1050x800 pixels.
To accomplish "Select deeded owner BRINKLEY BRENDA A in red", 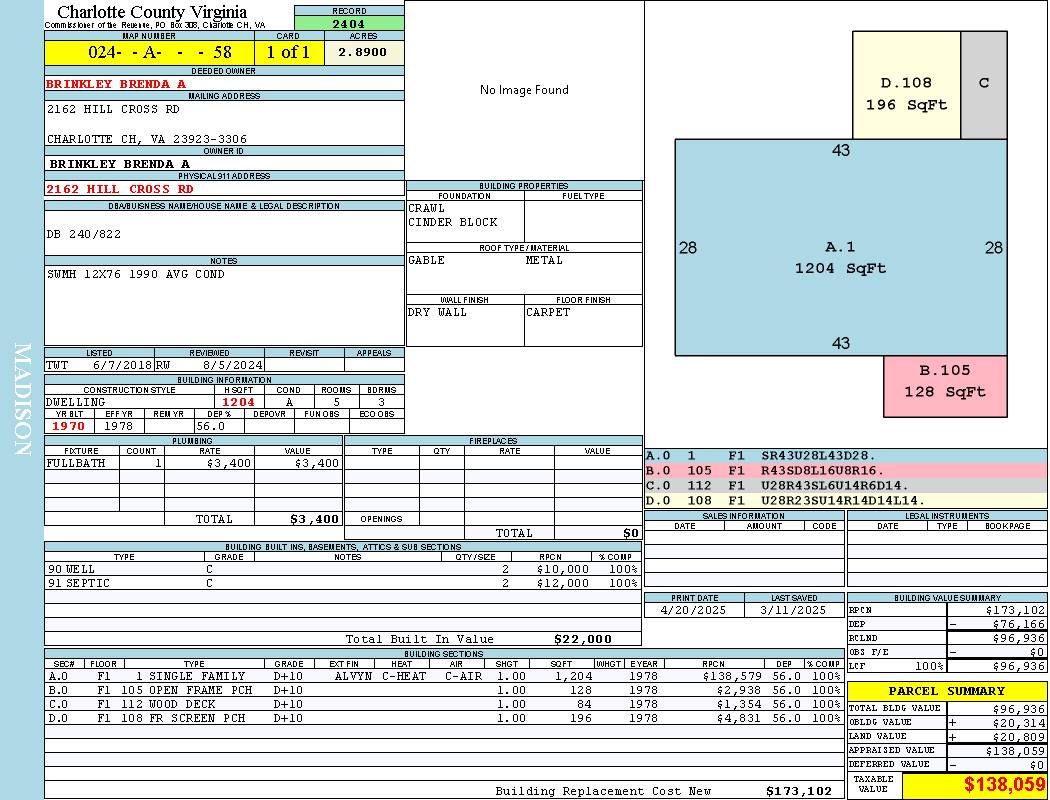I will coord(116,84).
